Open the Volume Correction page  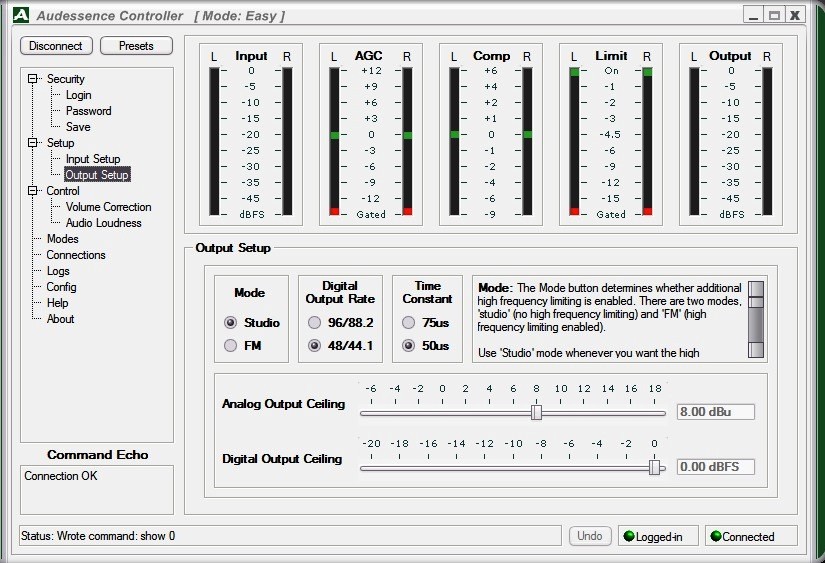click(108, 207)
